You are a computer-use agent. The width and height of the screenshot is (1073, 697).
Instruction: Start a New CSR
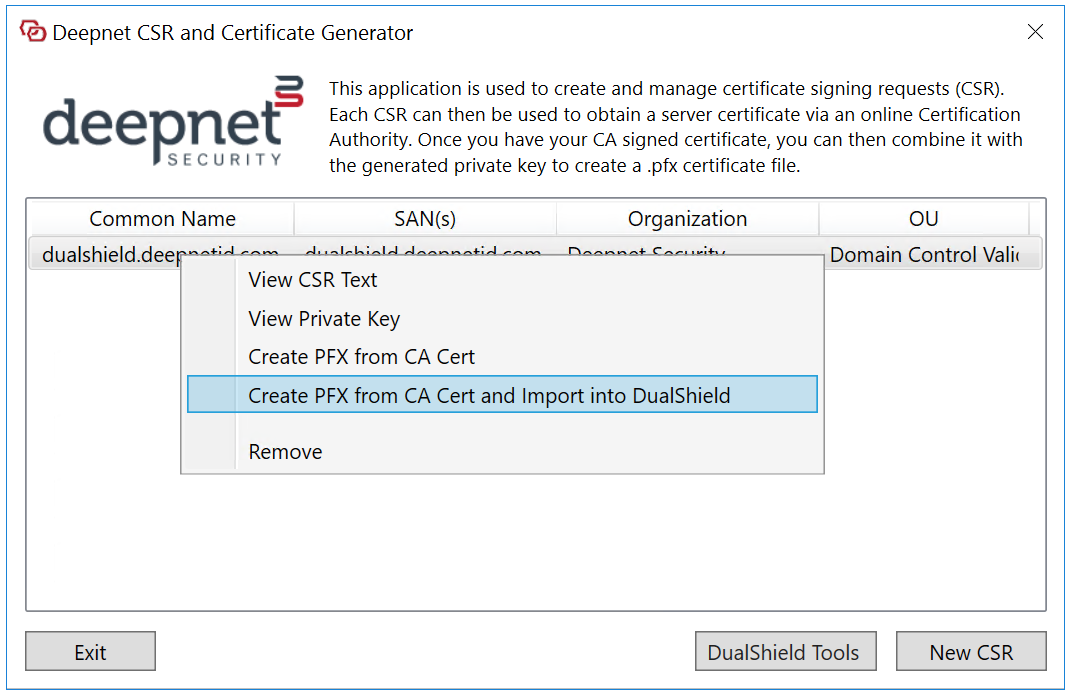click(970, 652)
